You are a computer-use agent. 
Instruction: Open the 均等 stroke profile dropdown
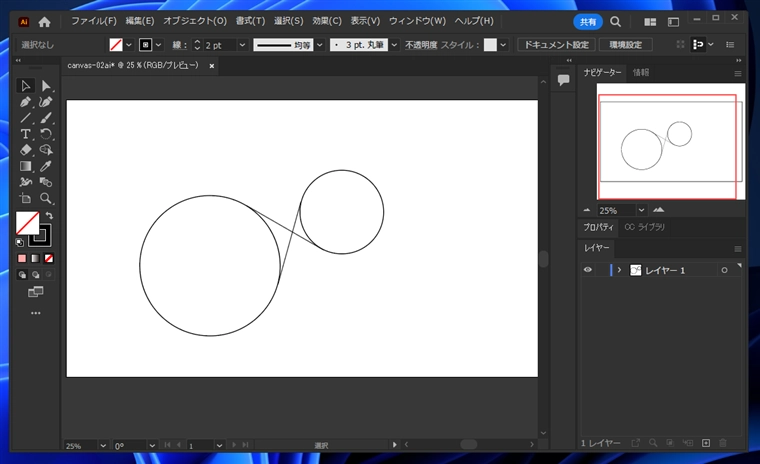click(319, 45)
